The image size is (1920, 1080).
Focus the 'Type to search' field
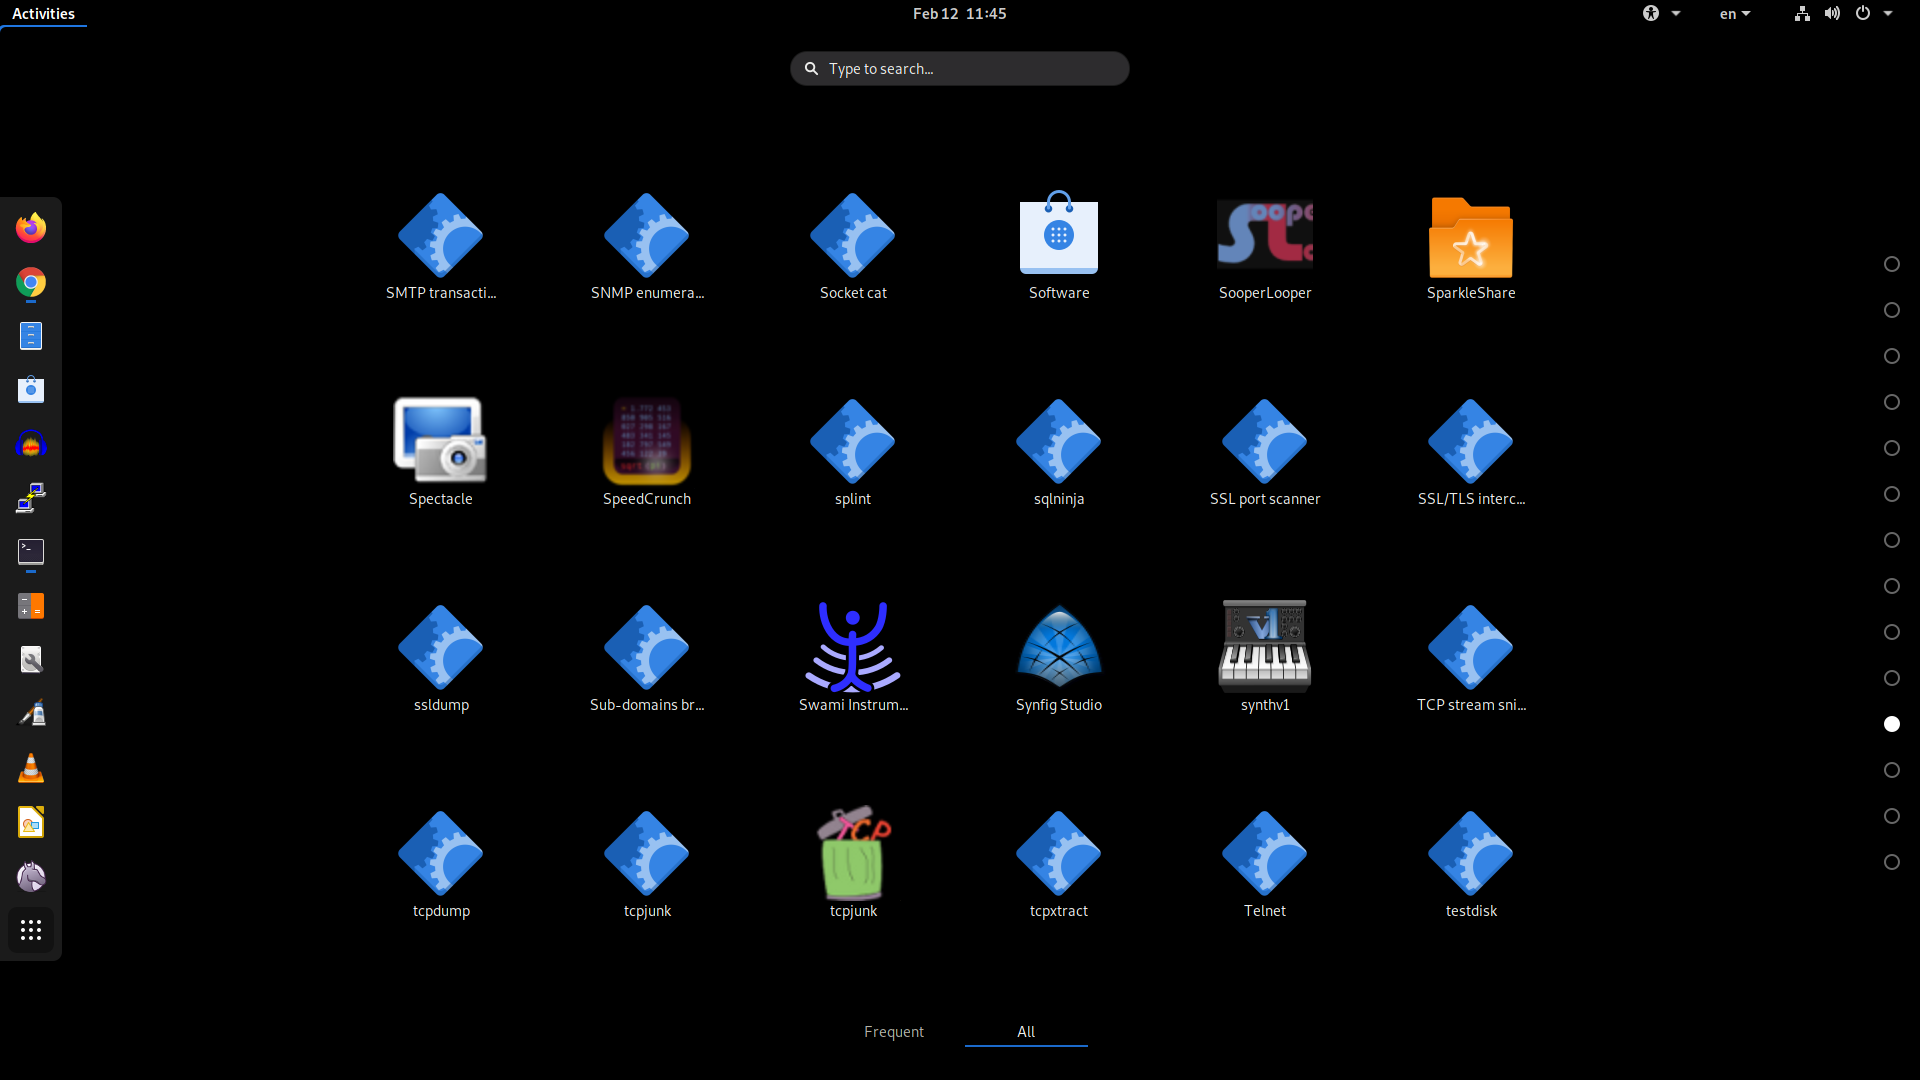click(960, 68)
